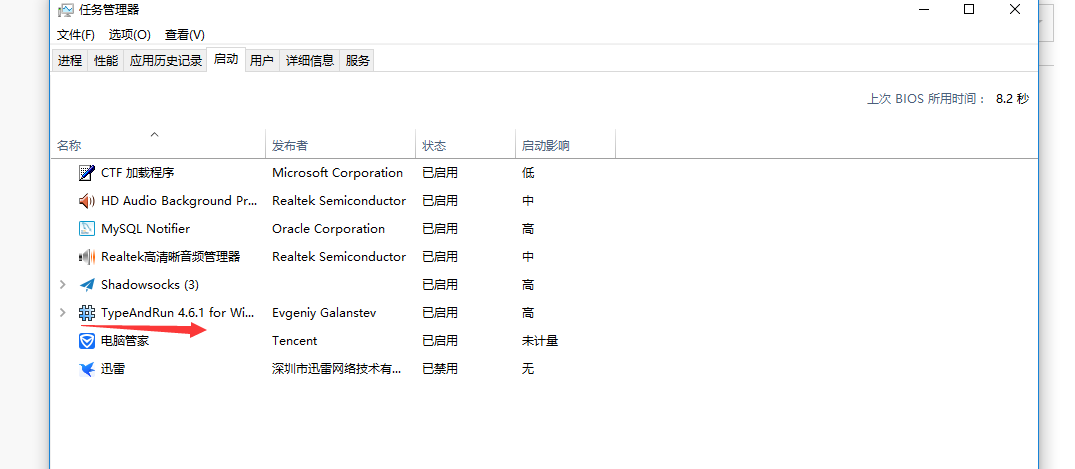This screenshot has height=469, width=1075.
Task: Switch to the 性能 tab
Action: pyautogui.click(x=106, y=60)
